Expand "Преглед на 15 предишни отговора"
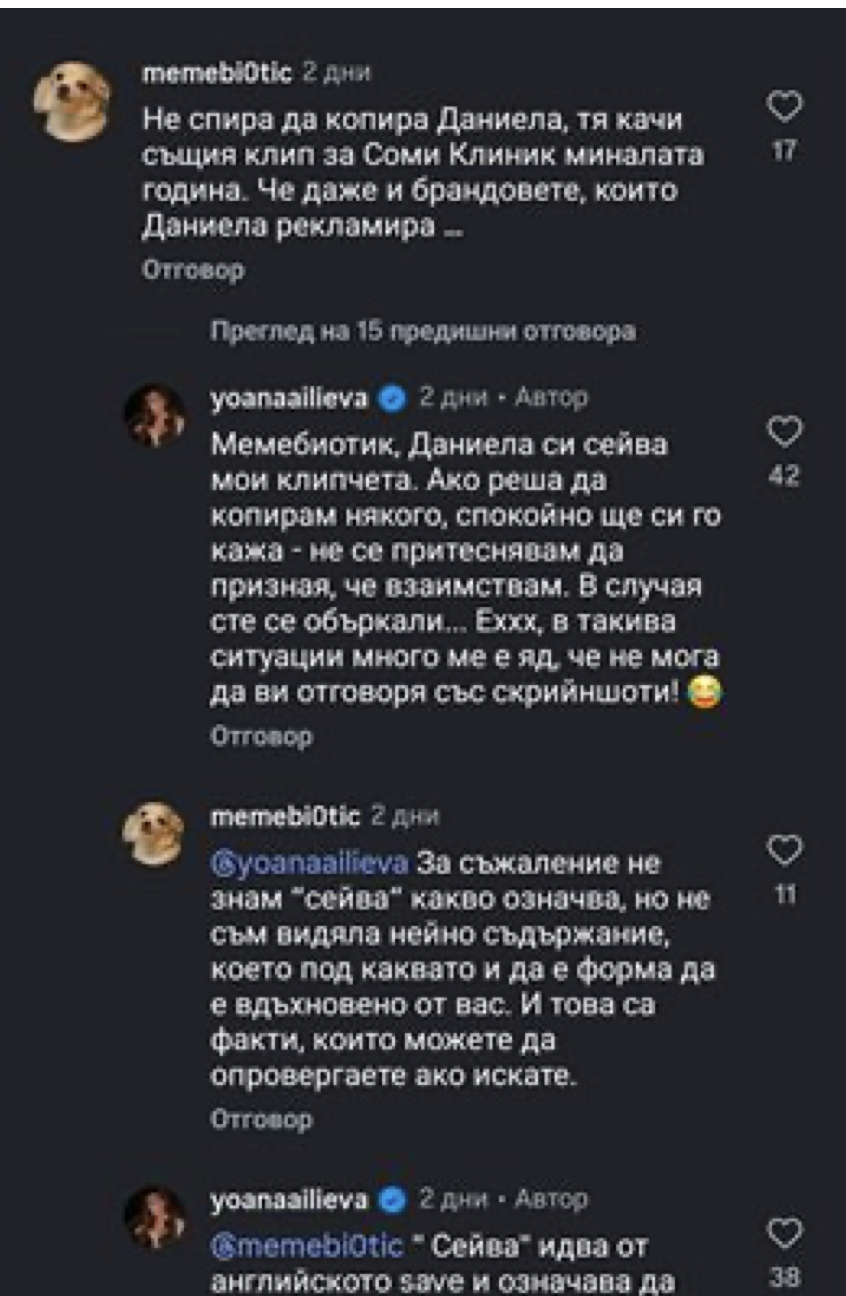The image size is (846, 1296). click(423, 332)
